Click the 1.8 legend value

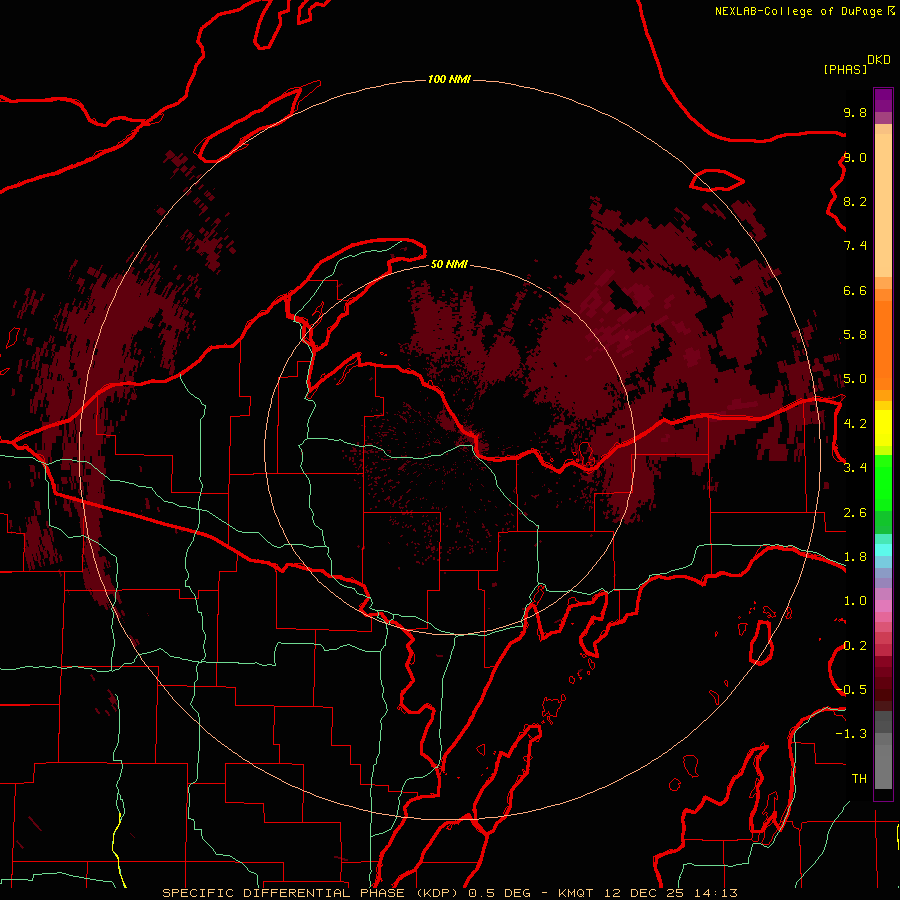pos(855,557)
